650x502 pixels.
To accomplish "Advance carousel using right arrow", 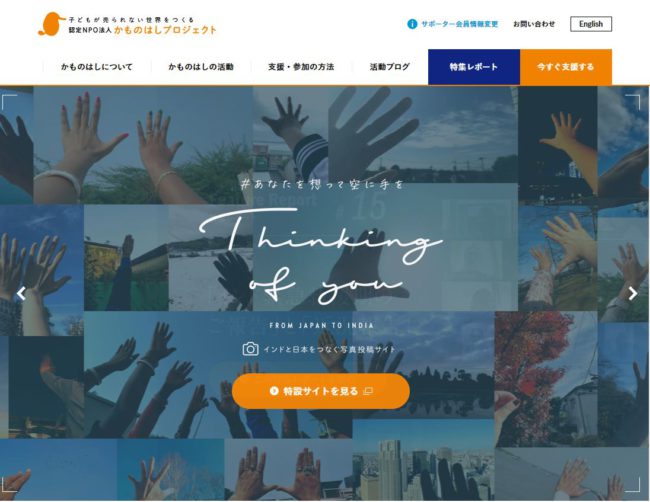I will point(633,293).
